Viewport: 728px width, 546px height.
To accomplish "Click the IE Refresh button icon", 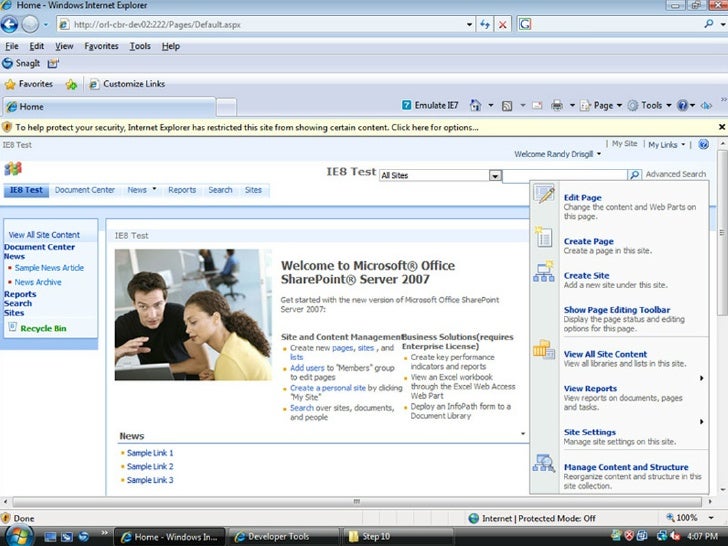I will (x=485, y=24).
